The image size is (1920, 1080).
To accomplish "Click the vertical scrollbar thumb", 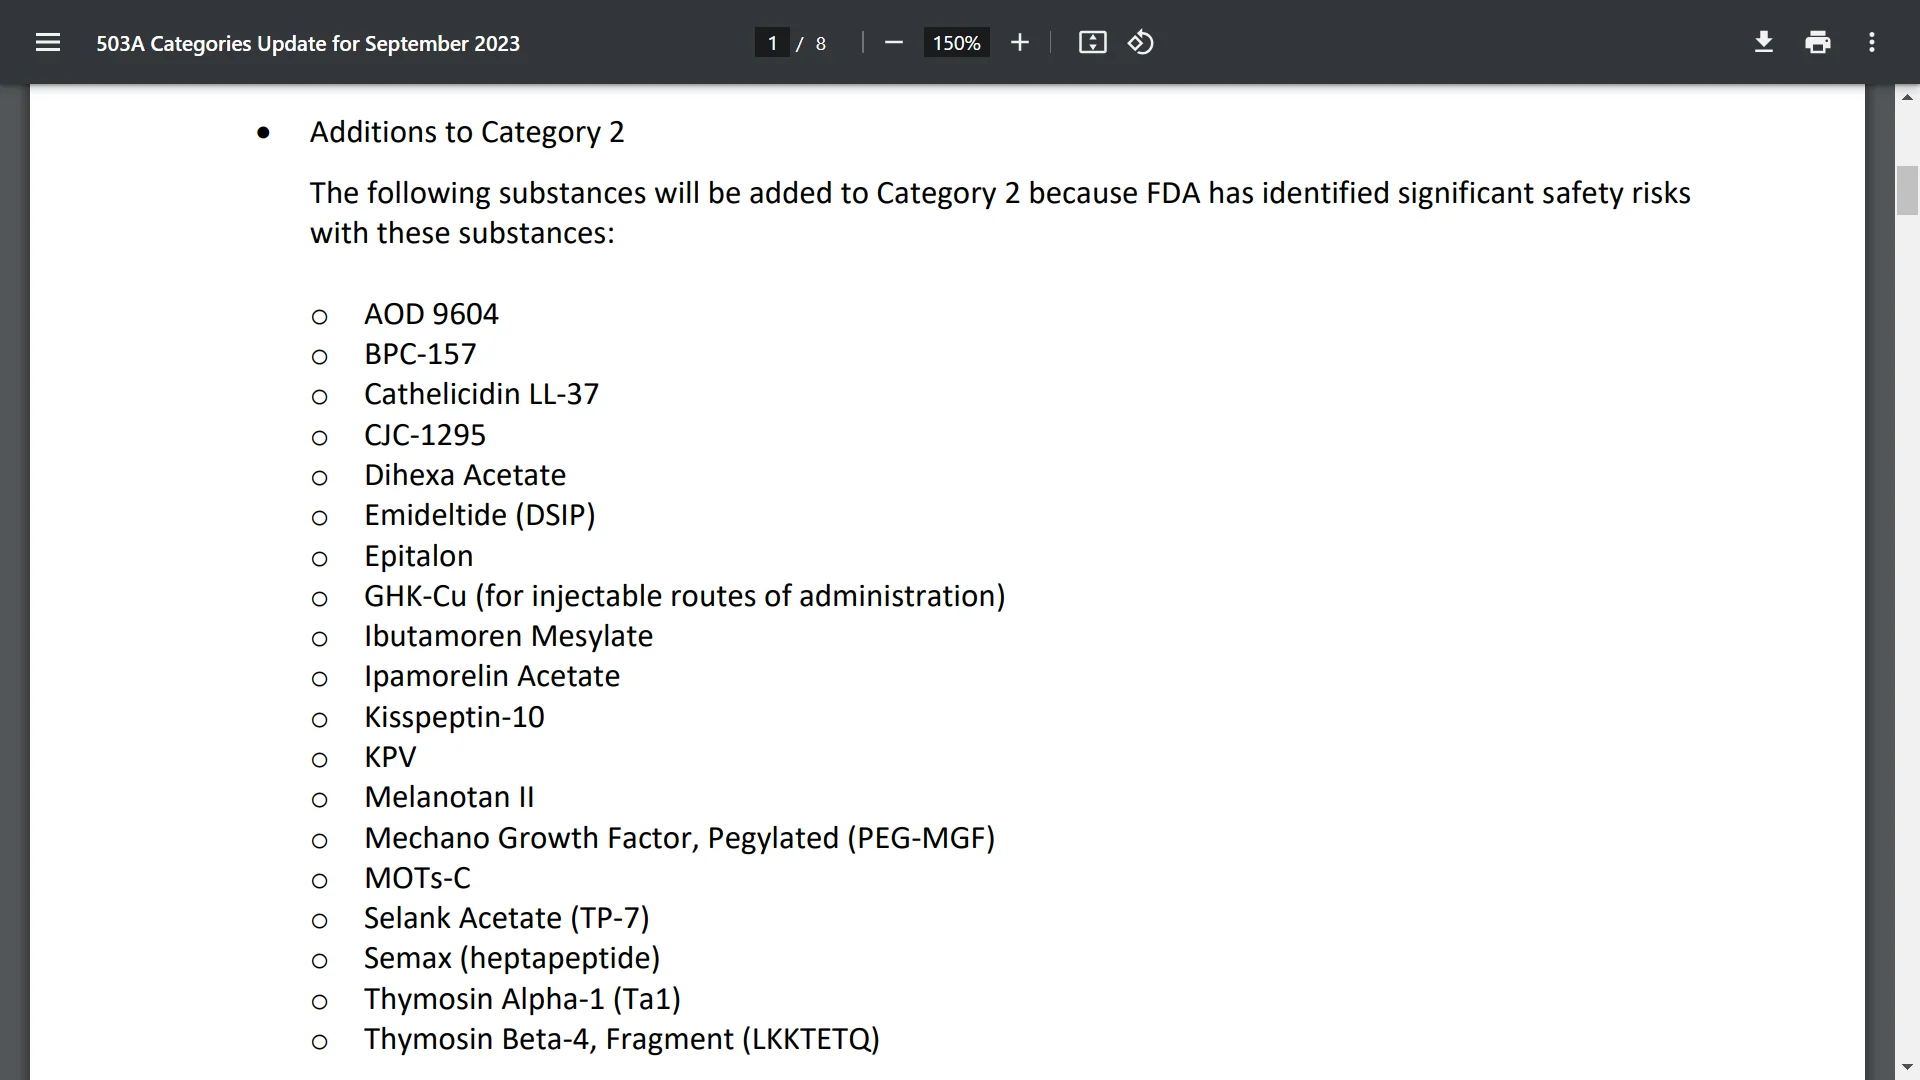I will pos(1907,190).
